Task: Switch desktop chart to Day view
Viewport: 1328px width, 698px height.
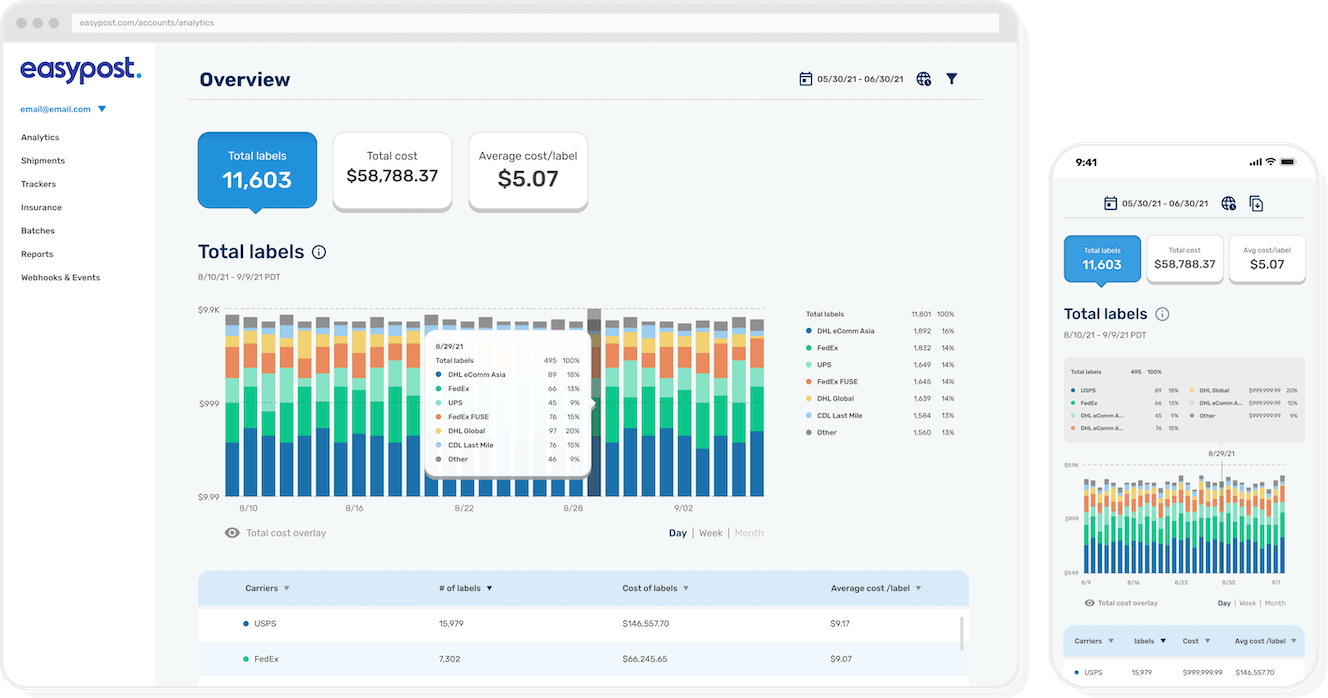Action: (678, 533)
